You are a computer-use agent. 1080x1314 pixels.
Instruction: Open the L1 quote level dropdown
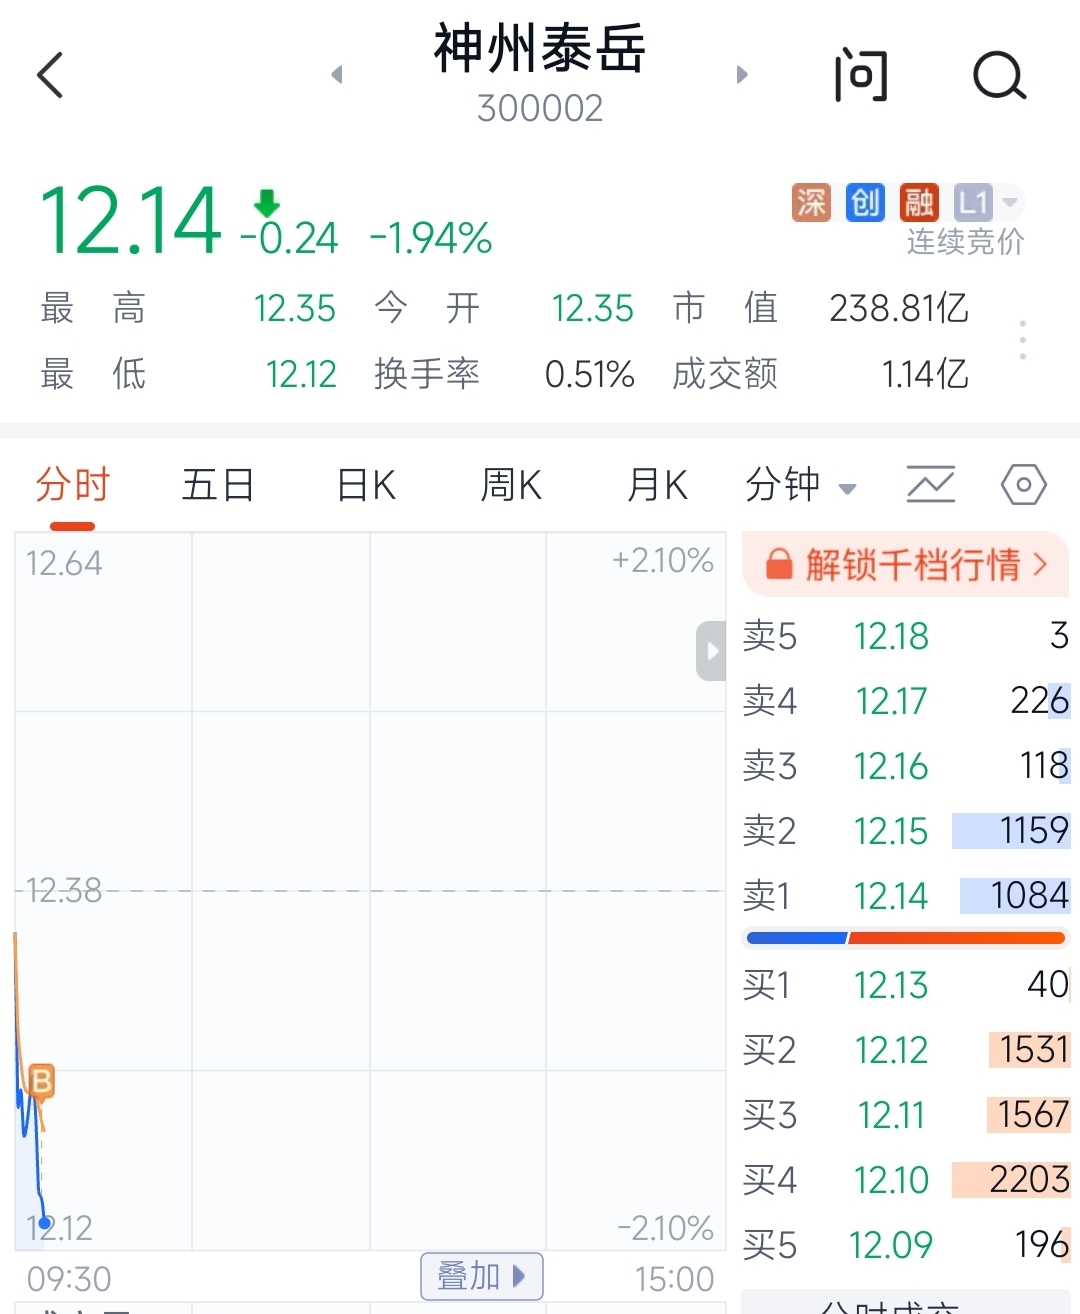[988, 202]
